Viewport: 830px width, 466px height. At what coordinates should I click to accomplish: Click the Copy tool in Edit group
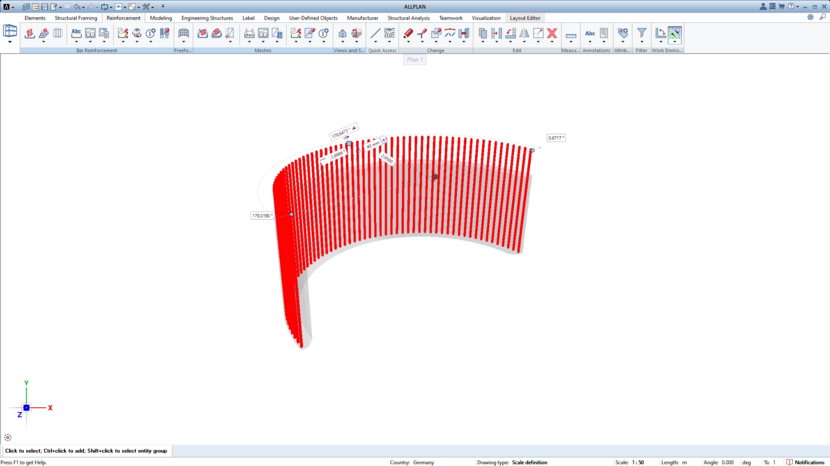(x=482, y=33)
